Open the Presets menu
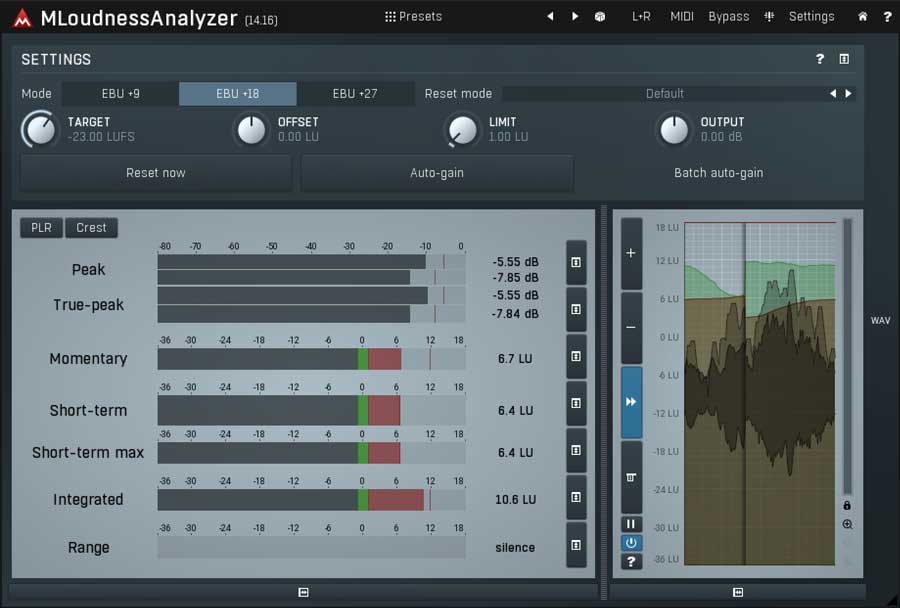 413,17
